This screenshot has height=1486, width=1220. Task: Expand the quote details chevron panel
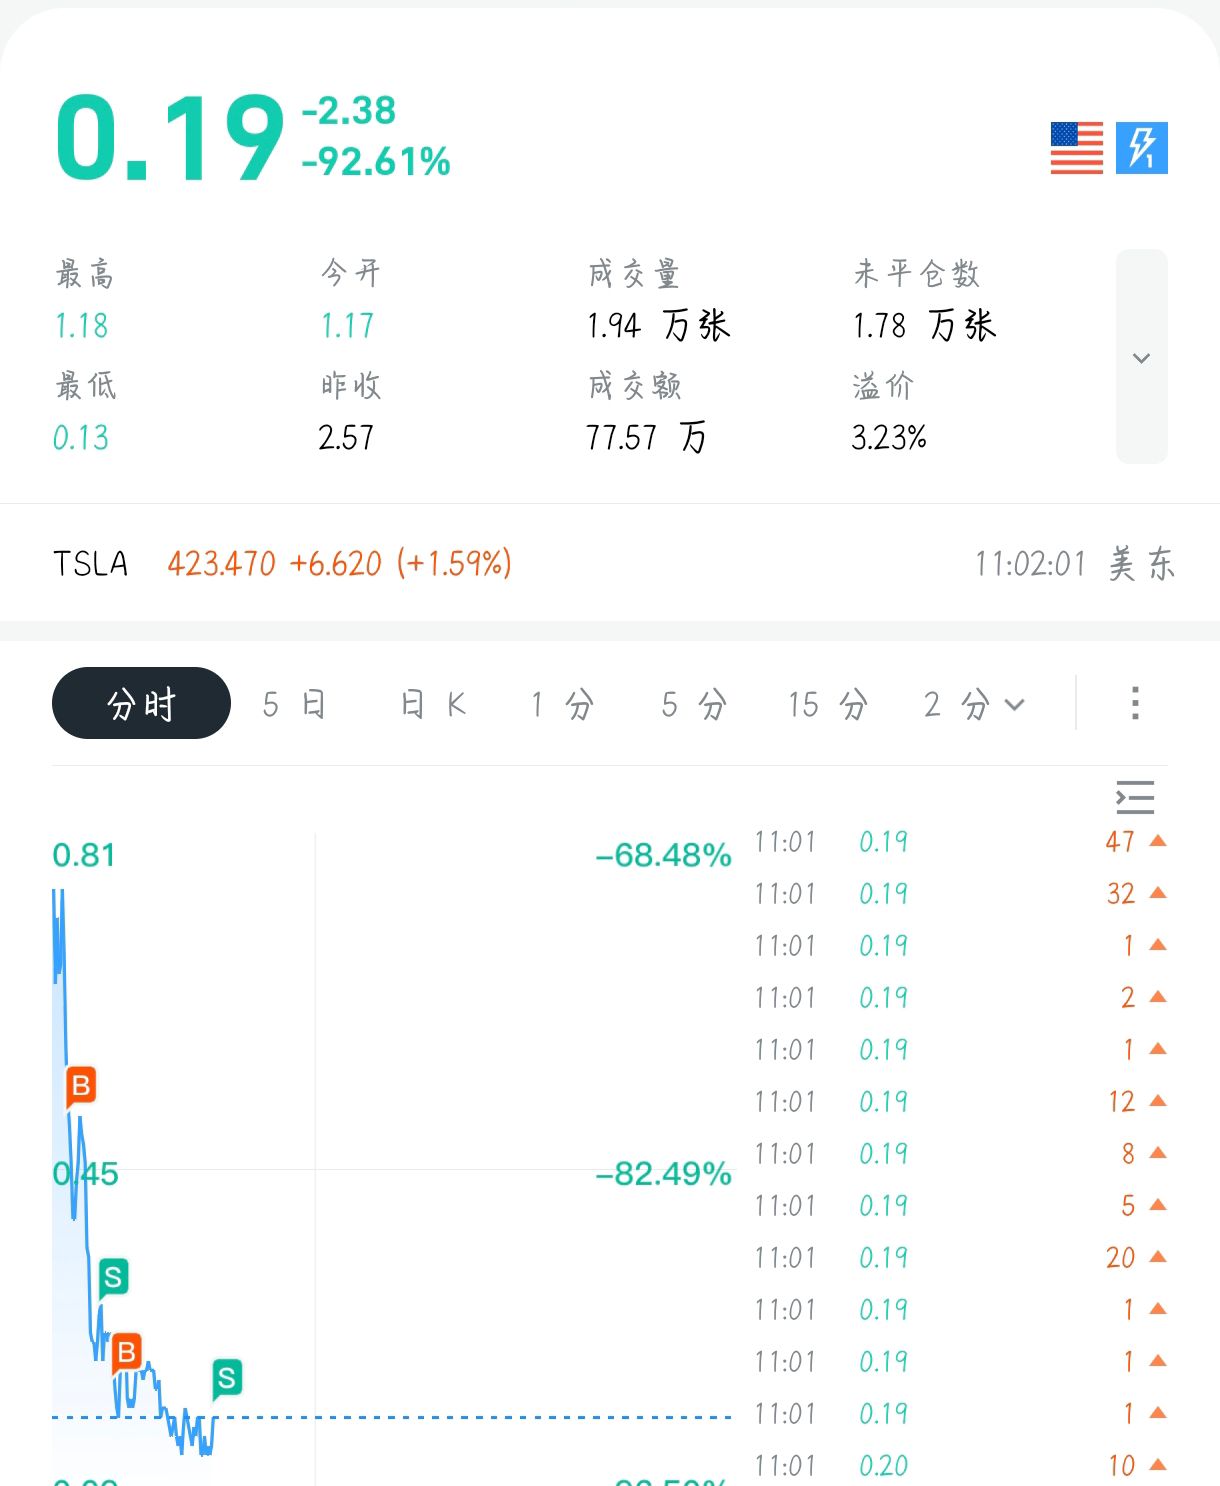[1141, 357]
